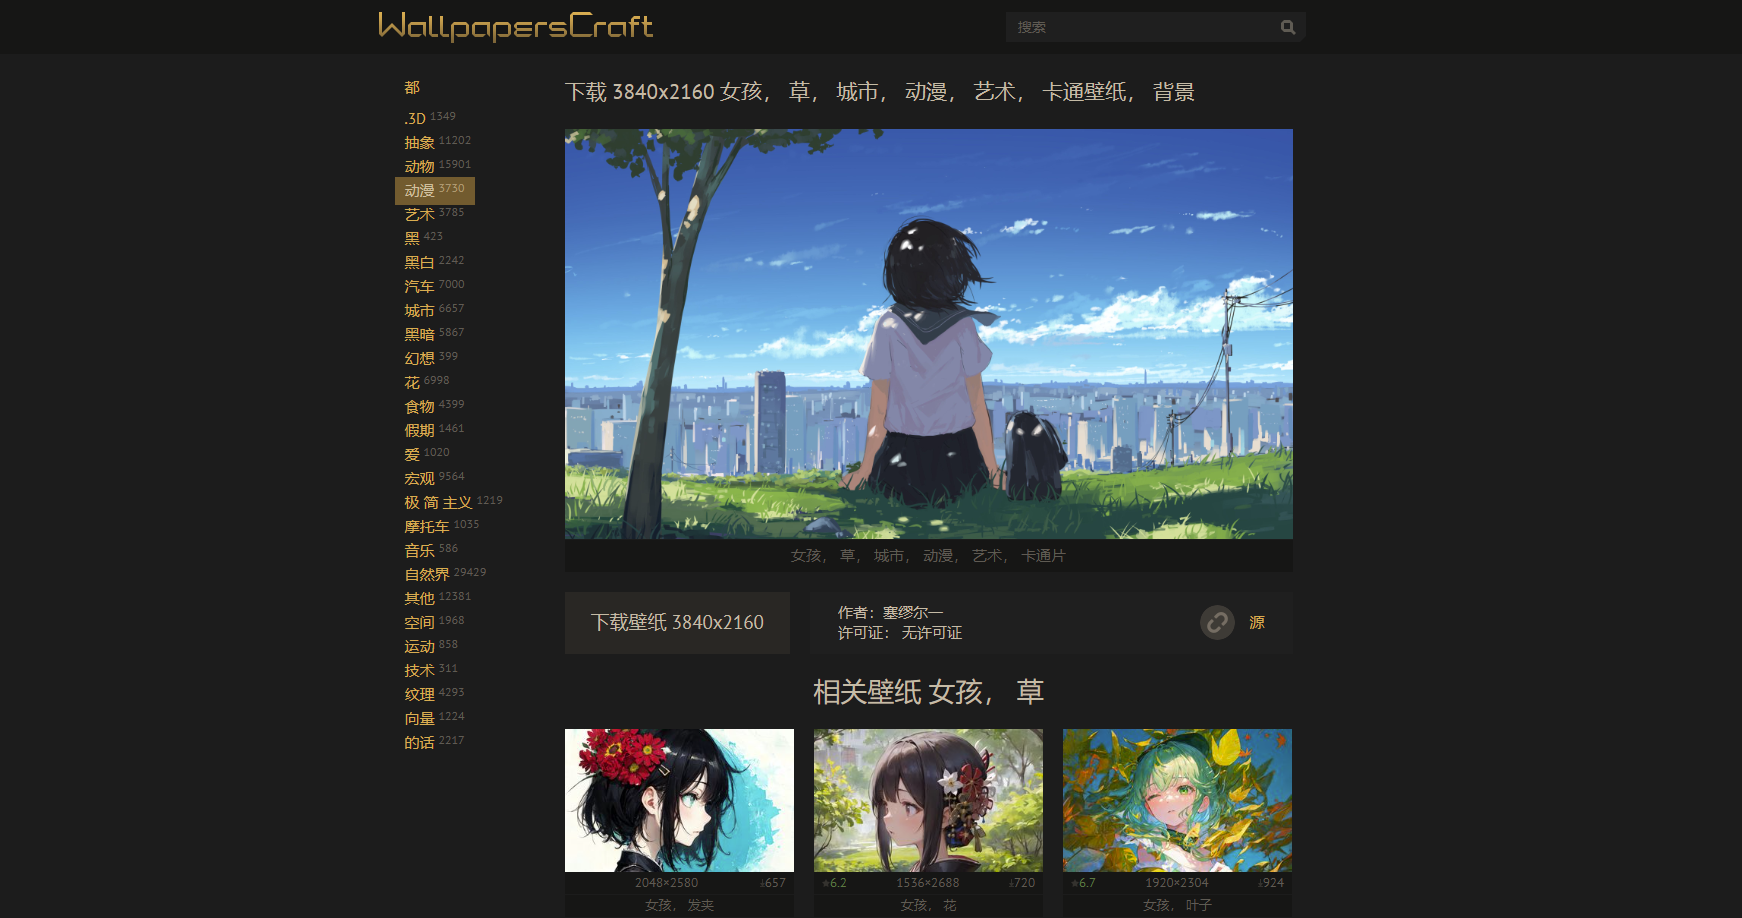Browse the 空间 category
This screenshot has height=918, width=1742.
pyautogui.click(x=419, y=622)
